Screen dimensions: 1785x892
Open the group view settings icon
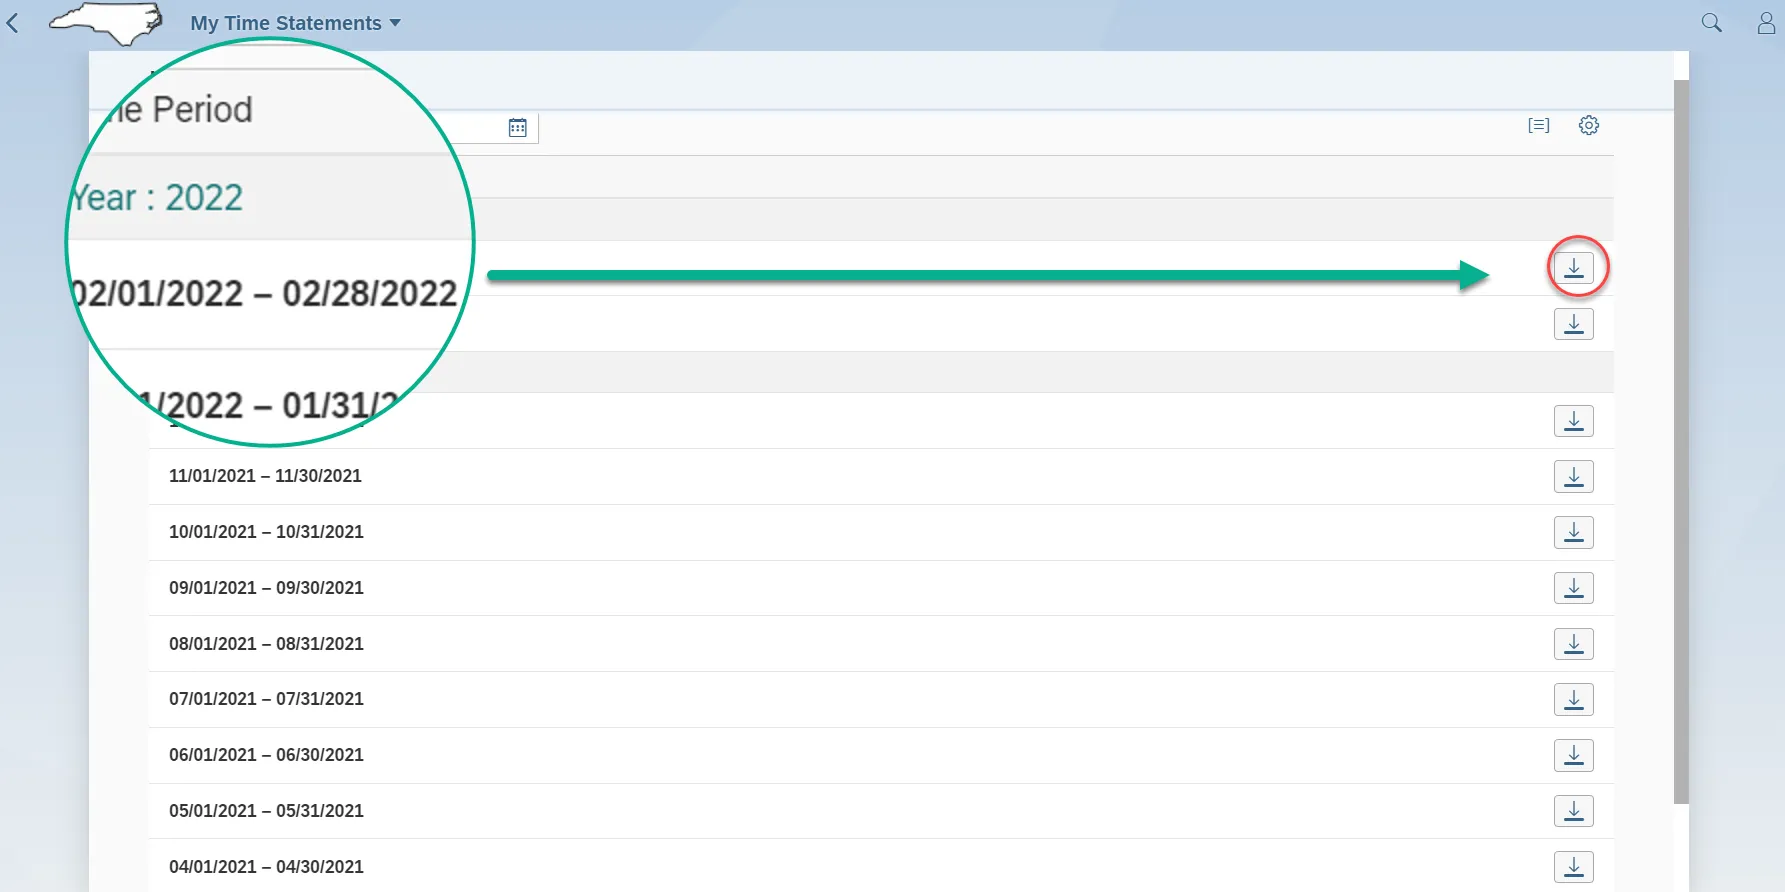[x=1539, y=125]
